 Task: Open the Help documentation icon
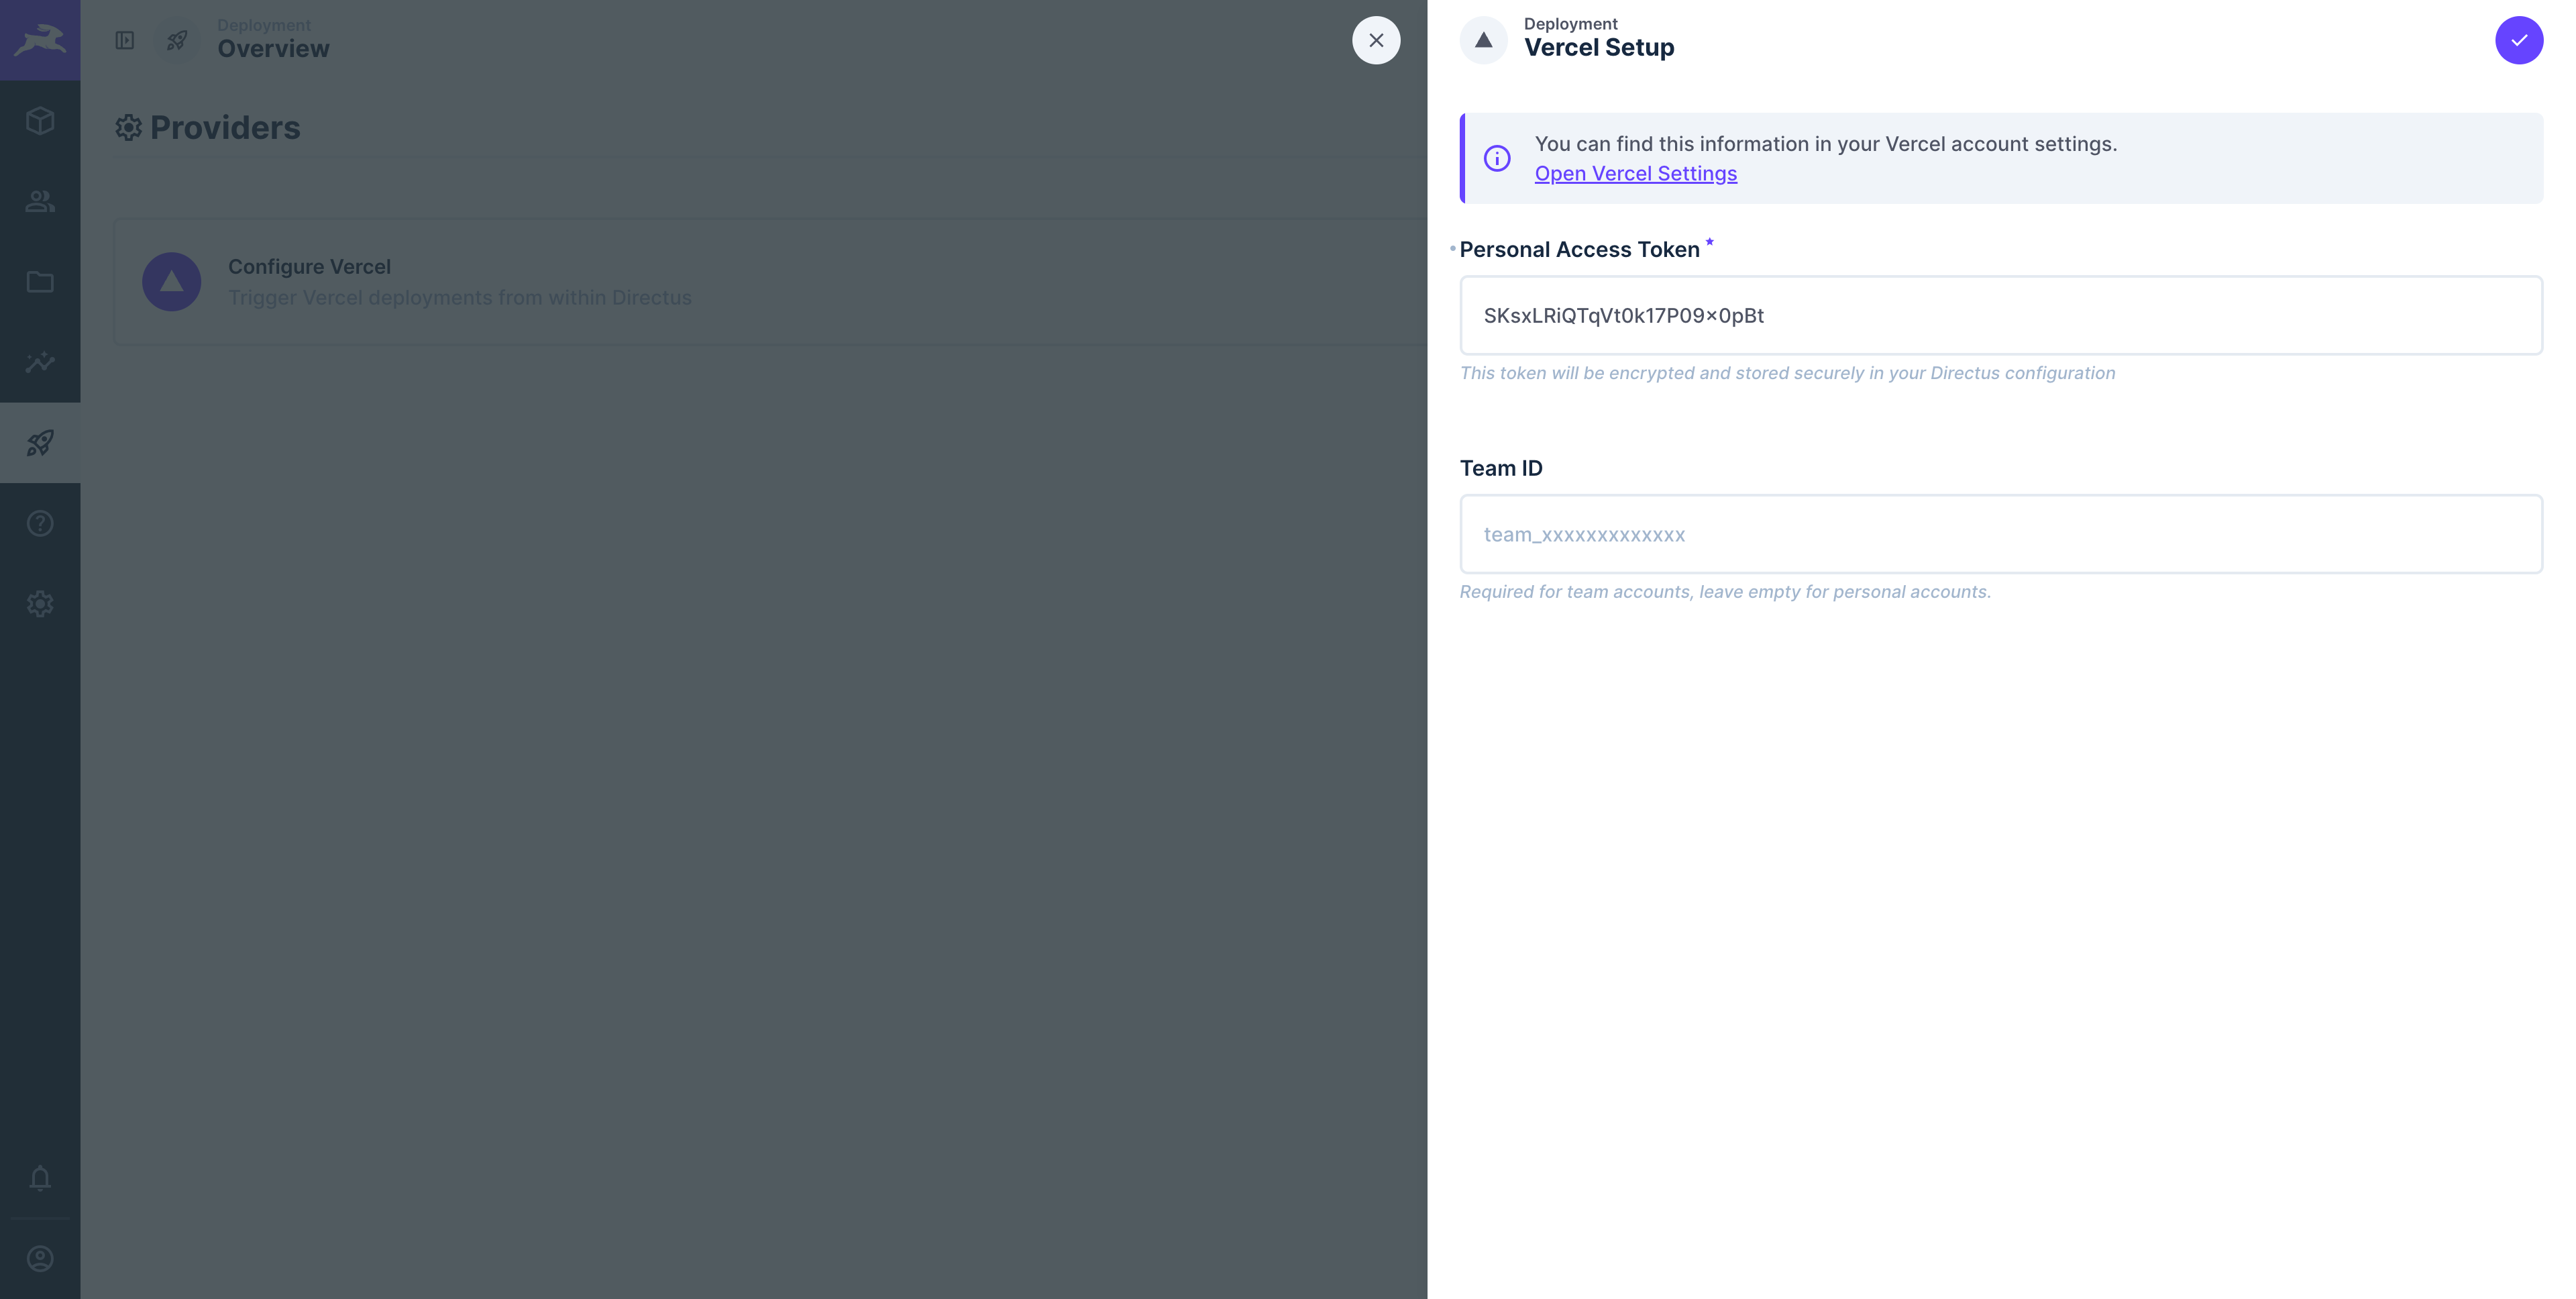pyautogui.click(x=40, y=523)
